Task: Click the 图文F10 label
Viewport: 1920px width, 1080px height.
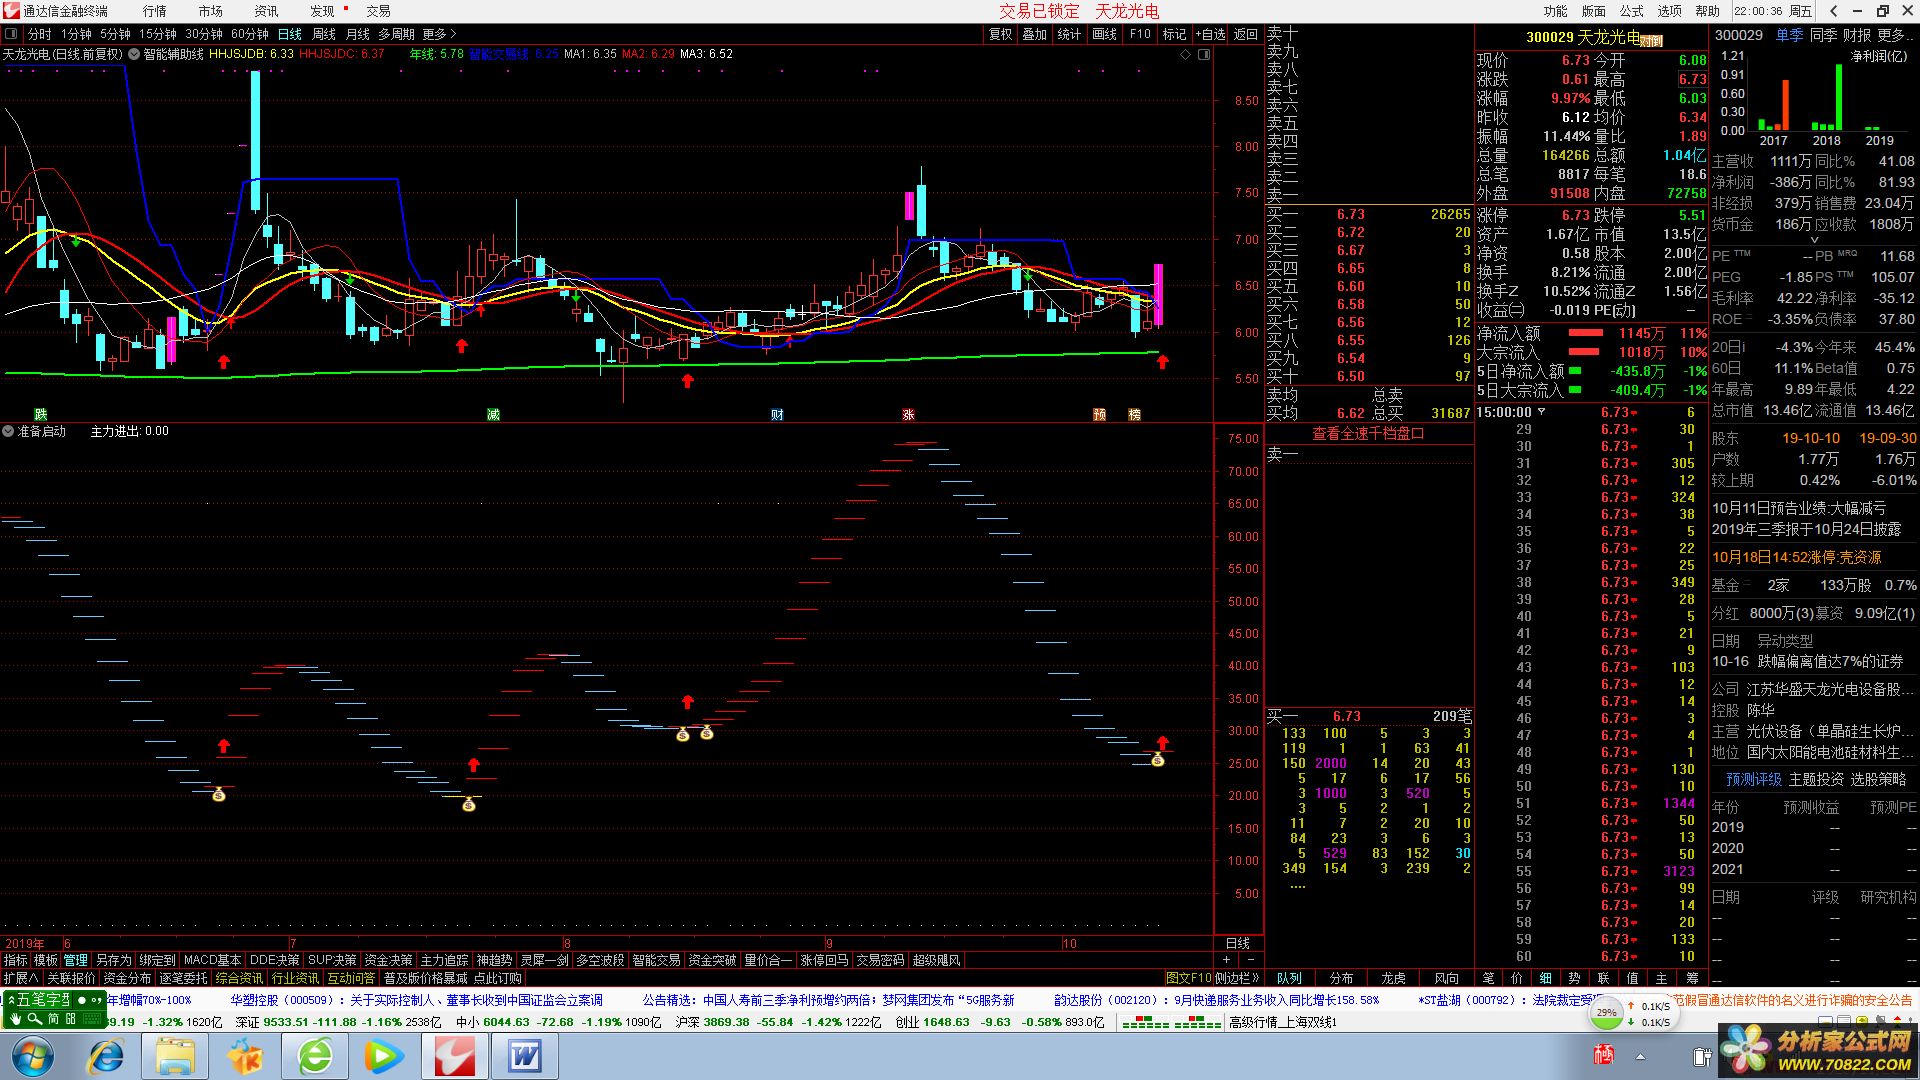Action: [x=1188, y=978]
